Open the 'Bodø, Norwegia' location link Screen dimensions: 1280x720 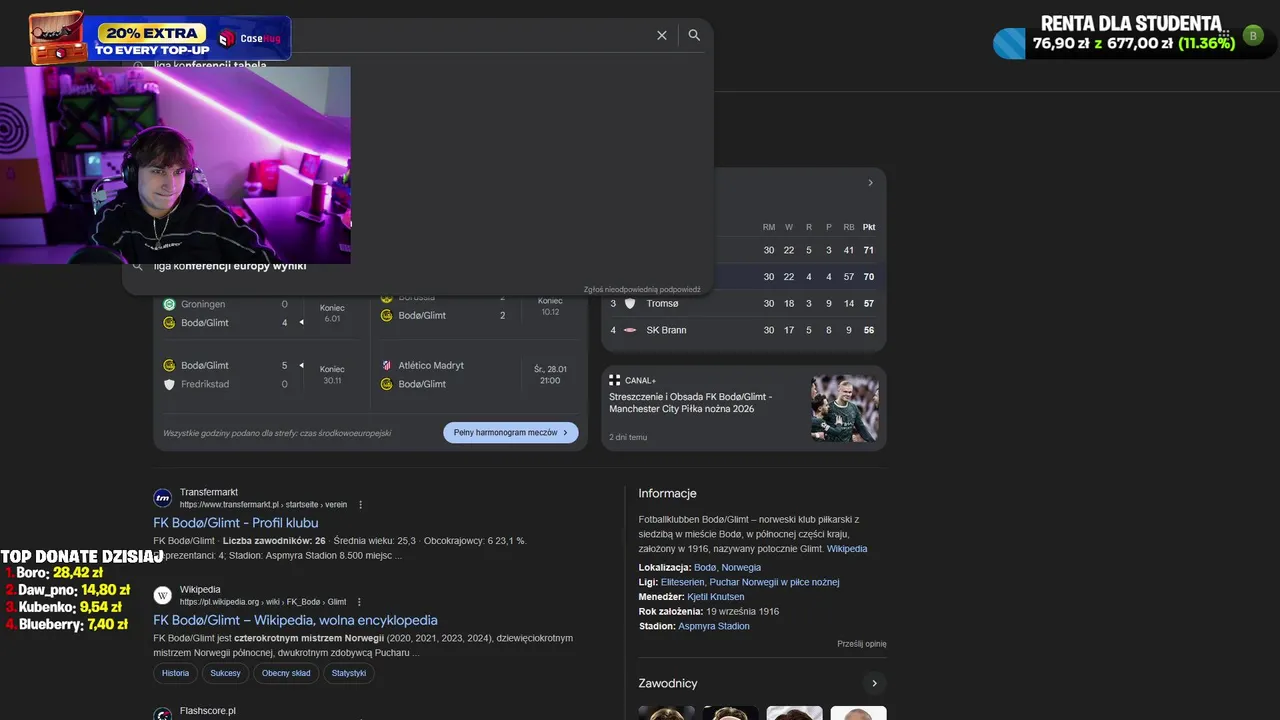pos(727,567)
